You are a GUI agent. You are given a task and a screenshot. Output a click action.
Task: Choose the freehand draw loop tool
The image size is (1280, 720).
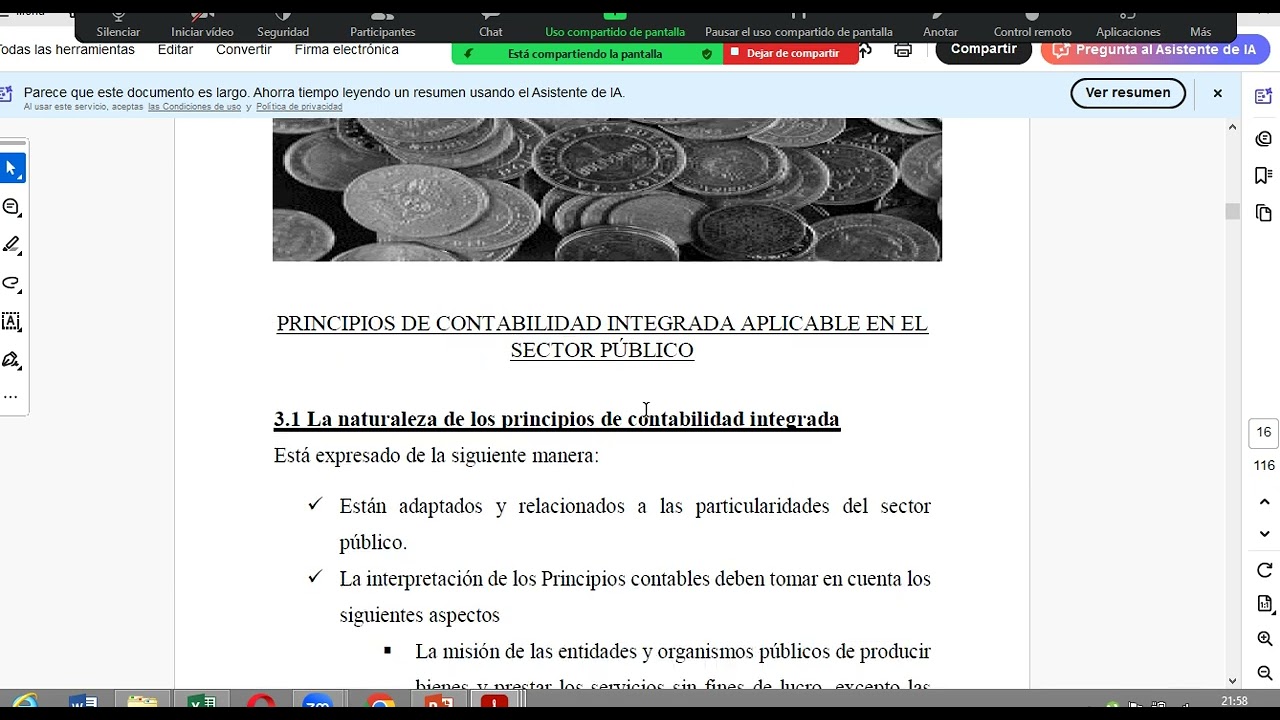(12, 283)
